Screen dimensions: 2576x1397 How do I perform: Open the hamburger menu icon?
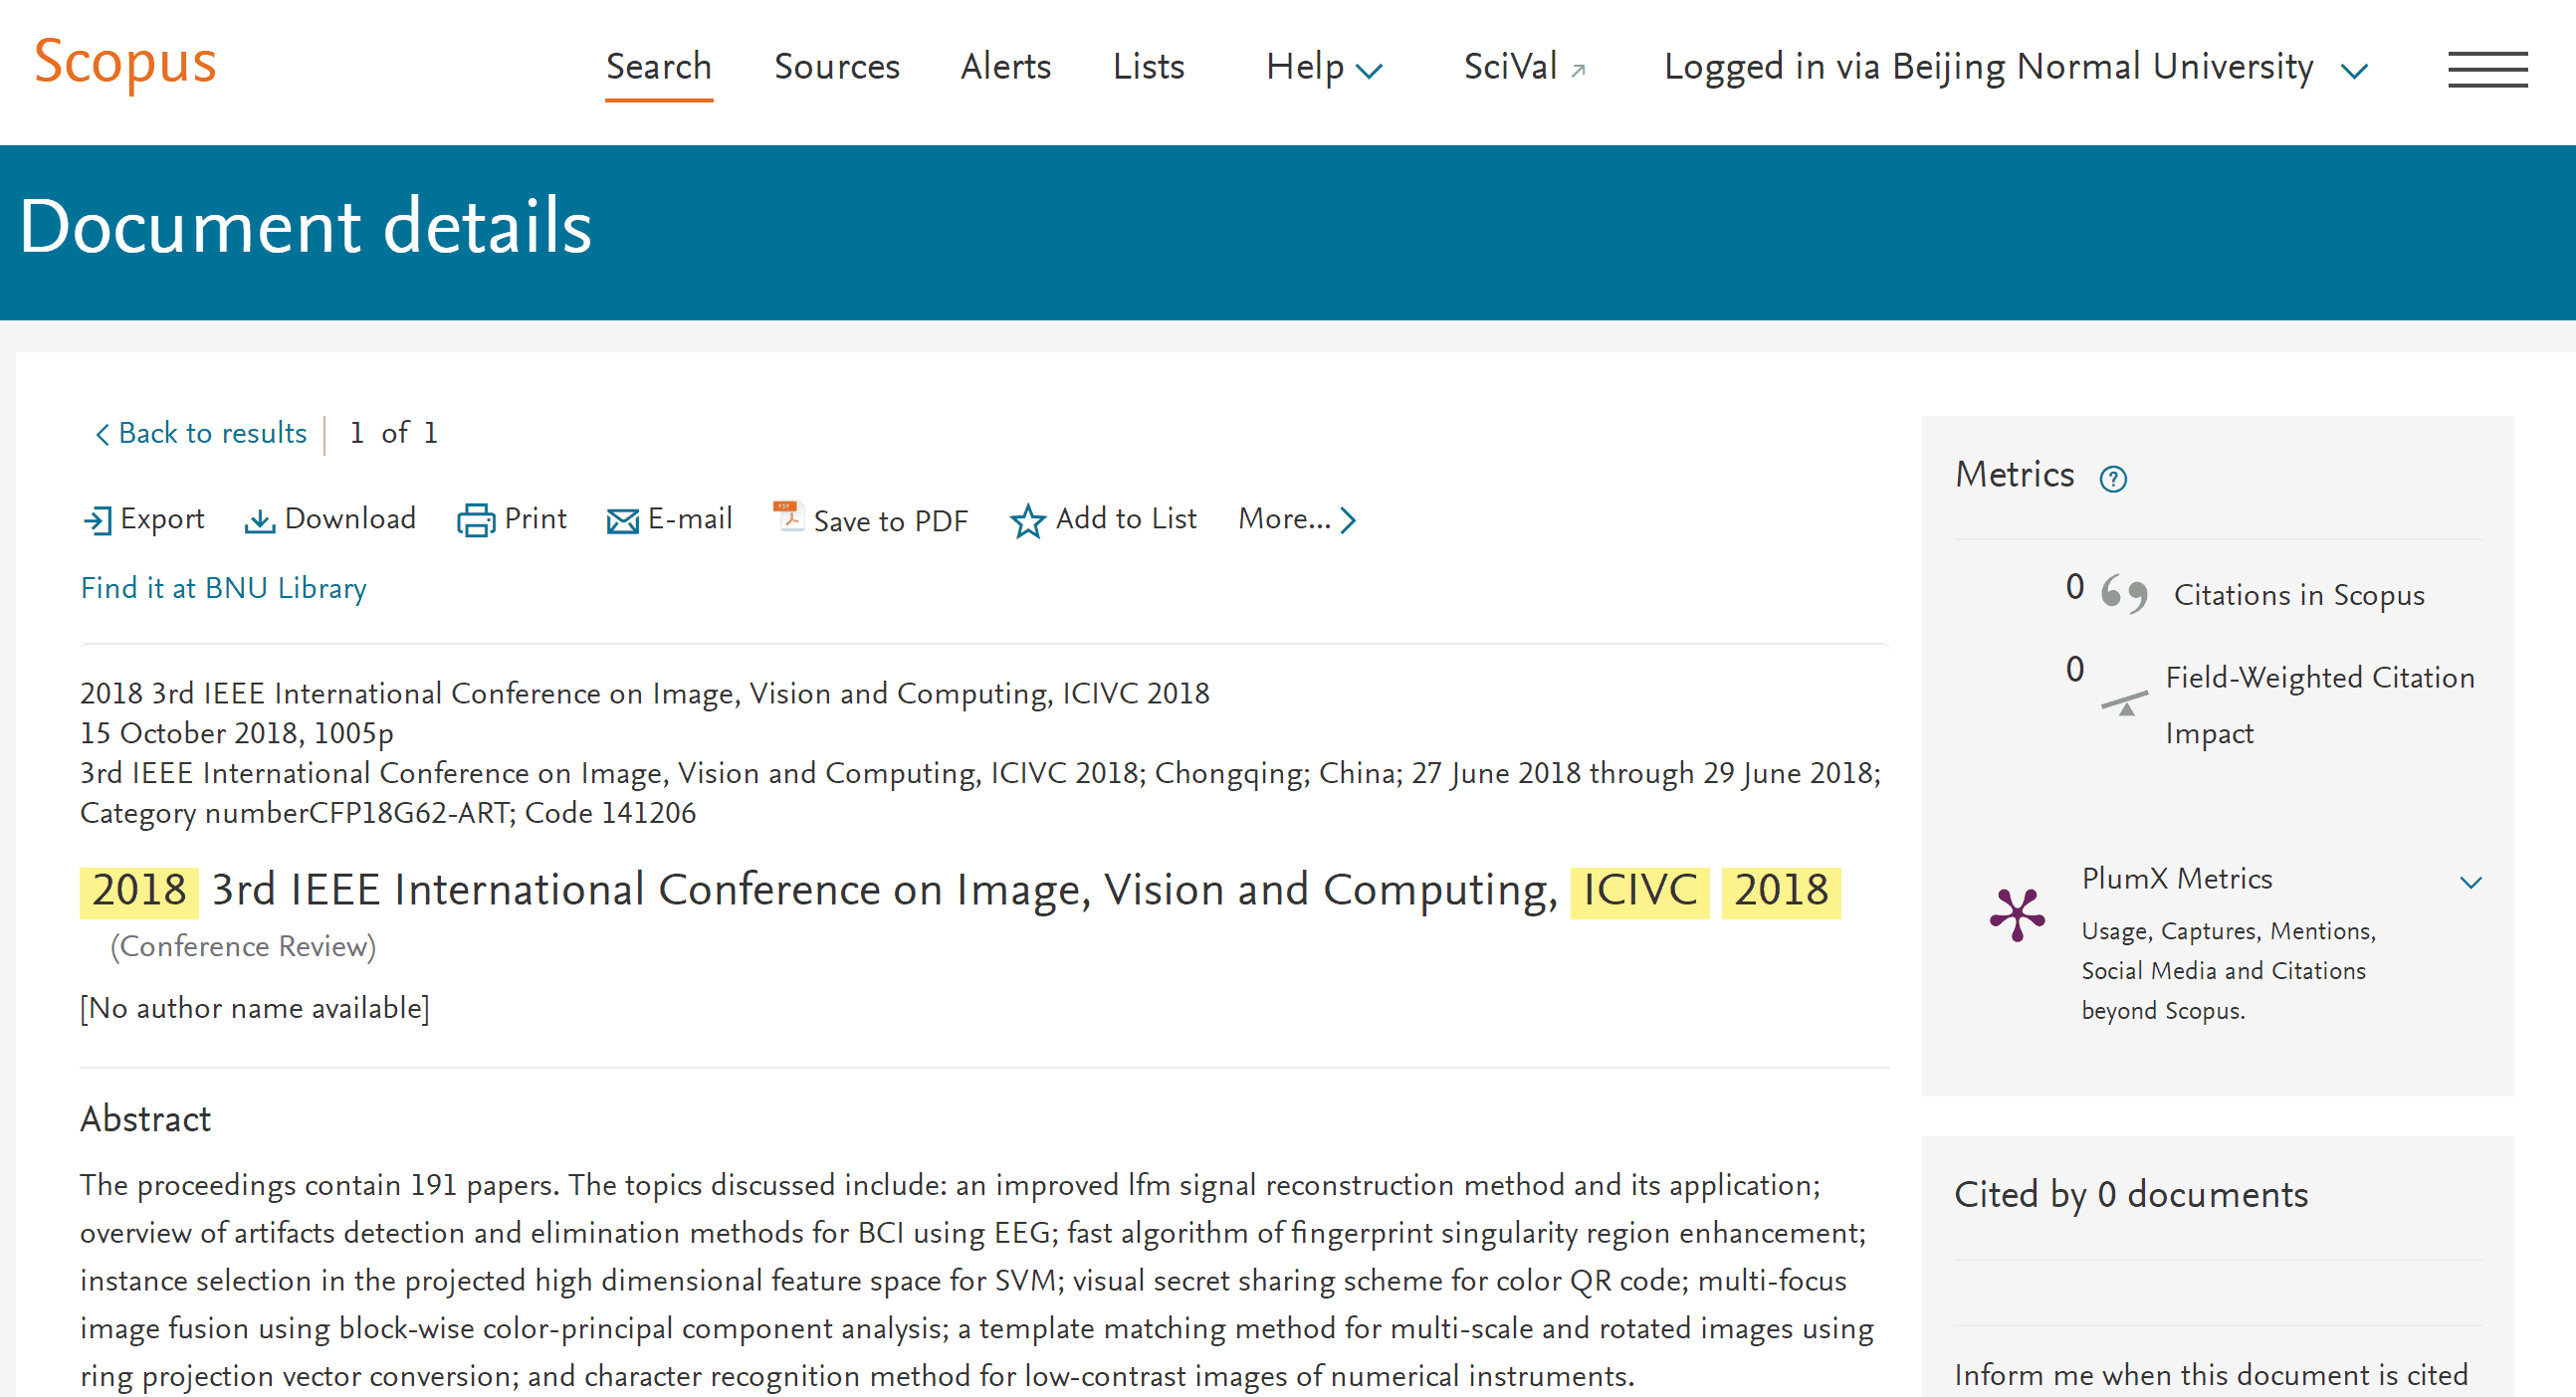click(2487, 69)
